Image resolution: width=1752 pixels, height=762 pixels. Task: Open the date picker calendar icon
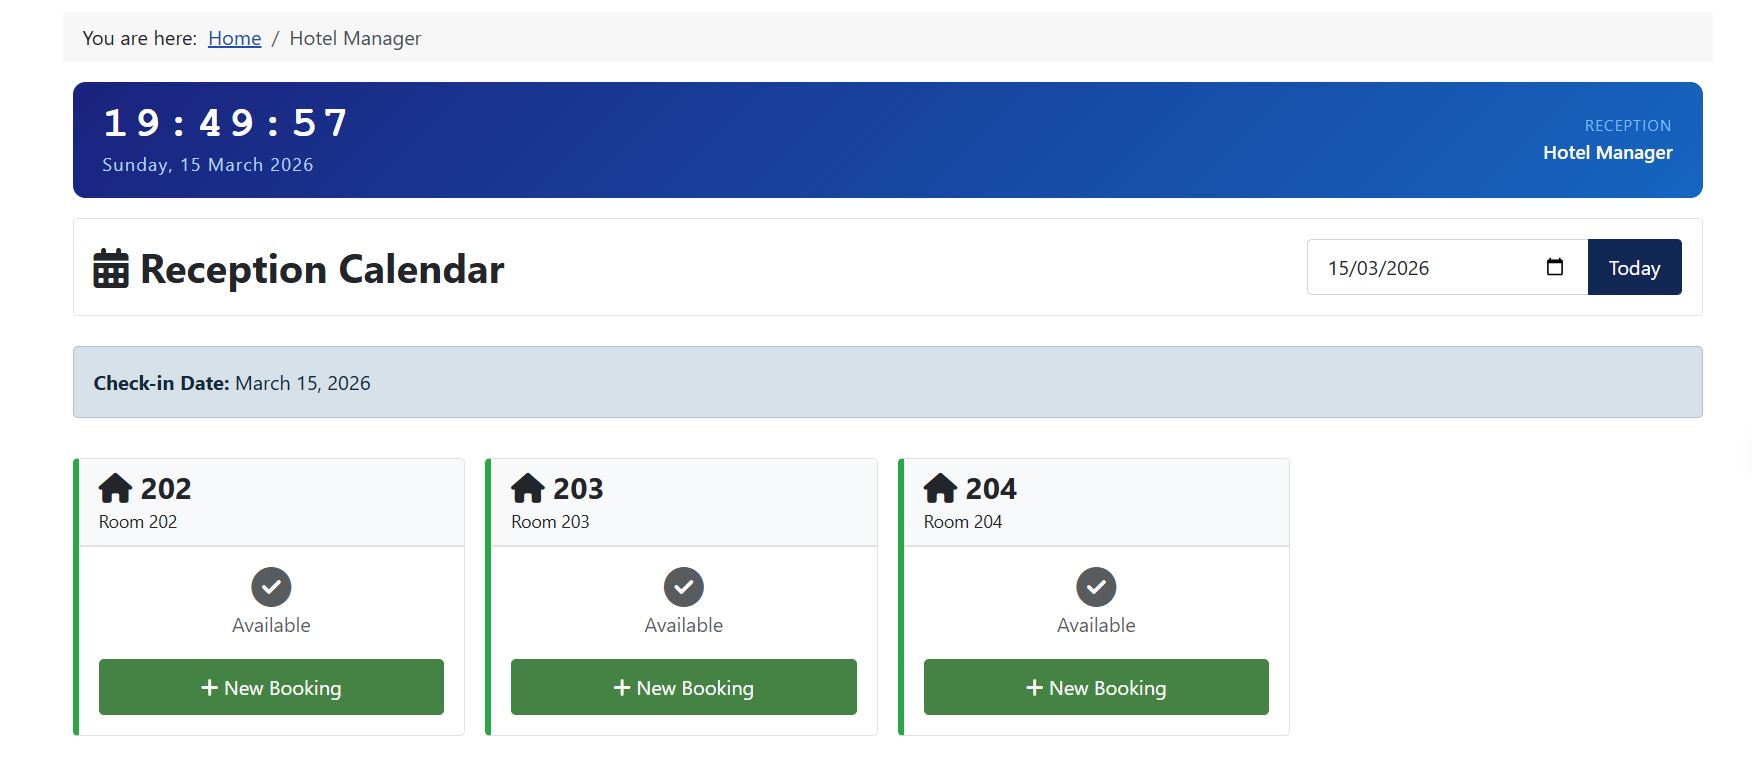(x=1554, y=267)
